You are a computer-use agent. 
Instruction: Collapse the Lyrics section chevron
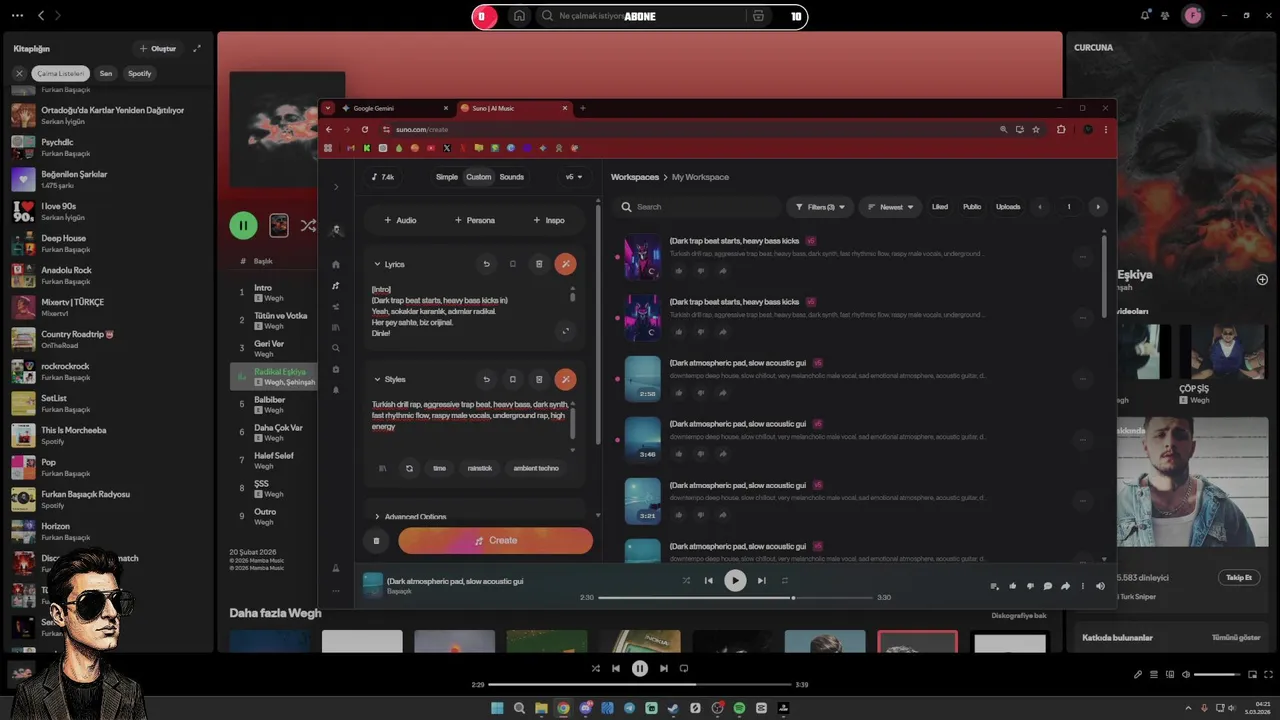pos(377,264)
